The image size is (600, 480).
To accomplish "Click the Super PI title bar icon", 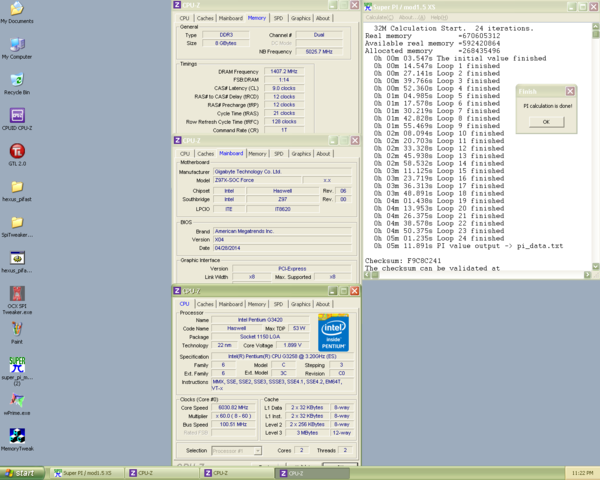I will [x=368, y=7].
